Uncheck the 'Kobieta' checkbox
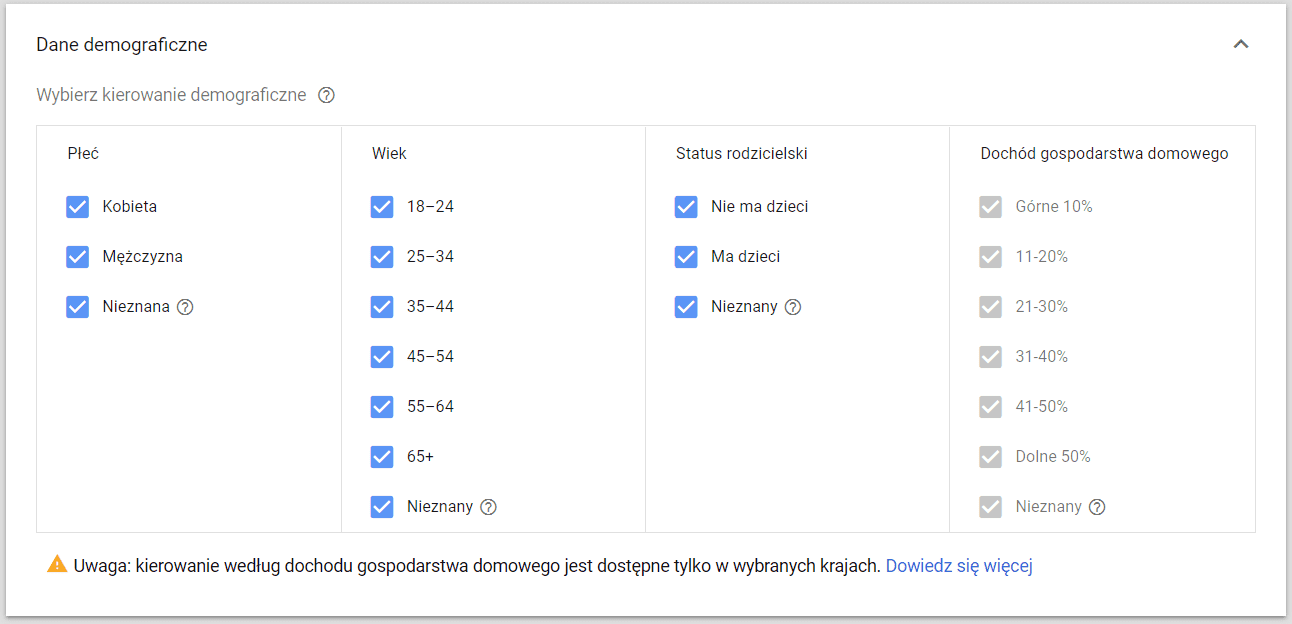Image resolution: width=1292 pixels, height=624 pixels. pyautogui.click(x=78, y=207)
